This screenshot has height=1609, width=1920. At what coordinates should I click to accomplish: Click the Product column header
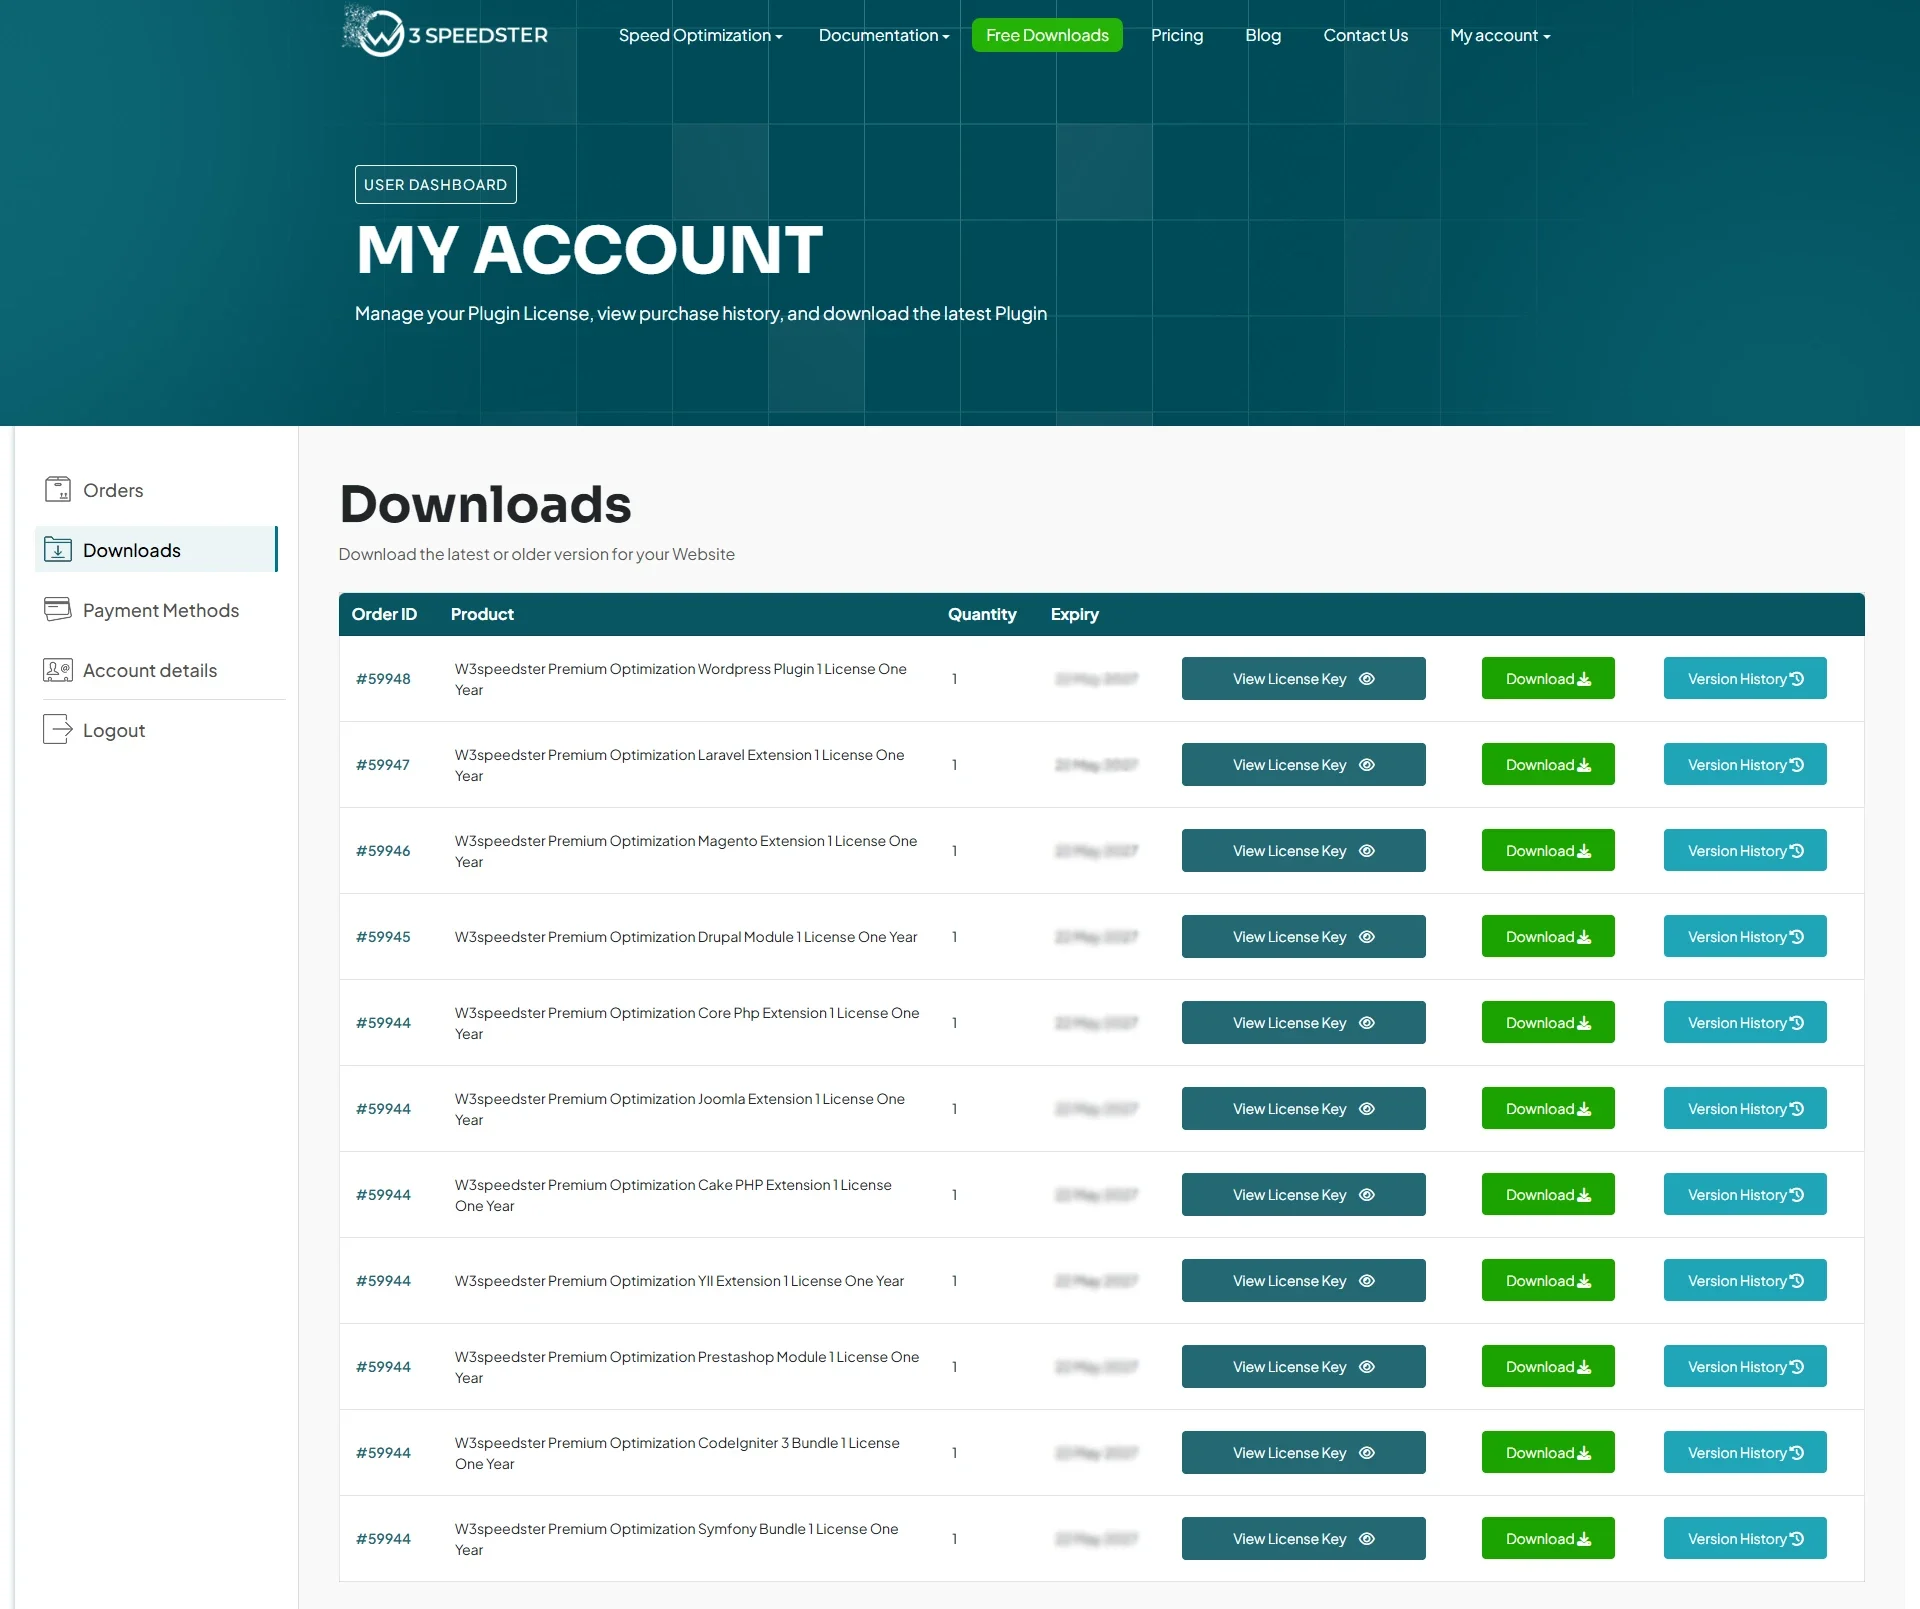click(482, 614)
